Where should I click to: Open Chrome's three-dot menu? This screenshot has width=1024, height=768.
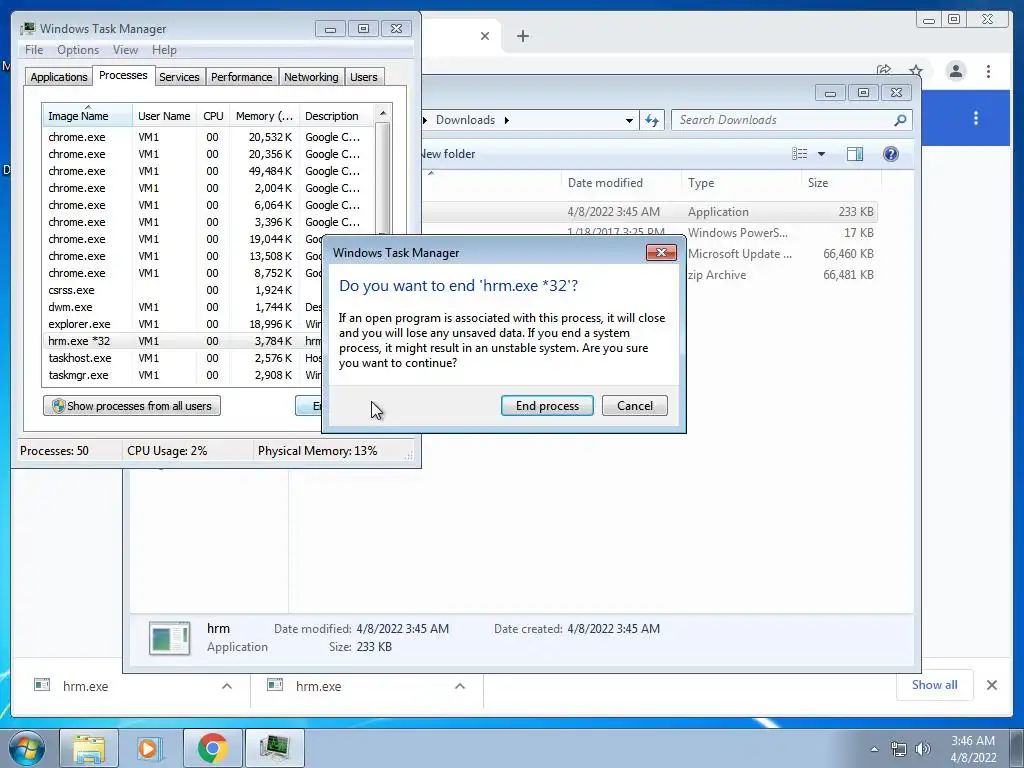point(988,71)
